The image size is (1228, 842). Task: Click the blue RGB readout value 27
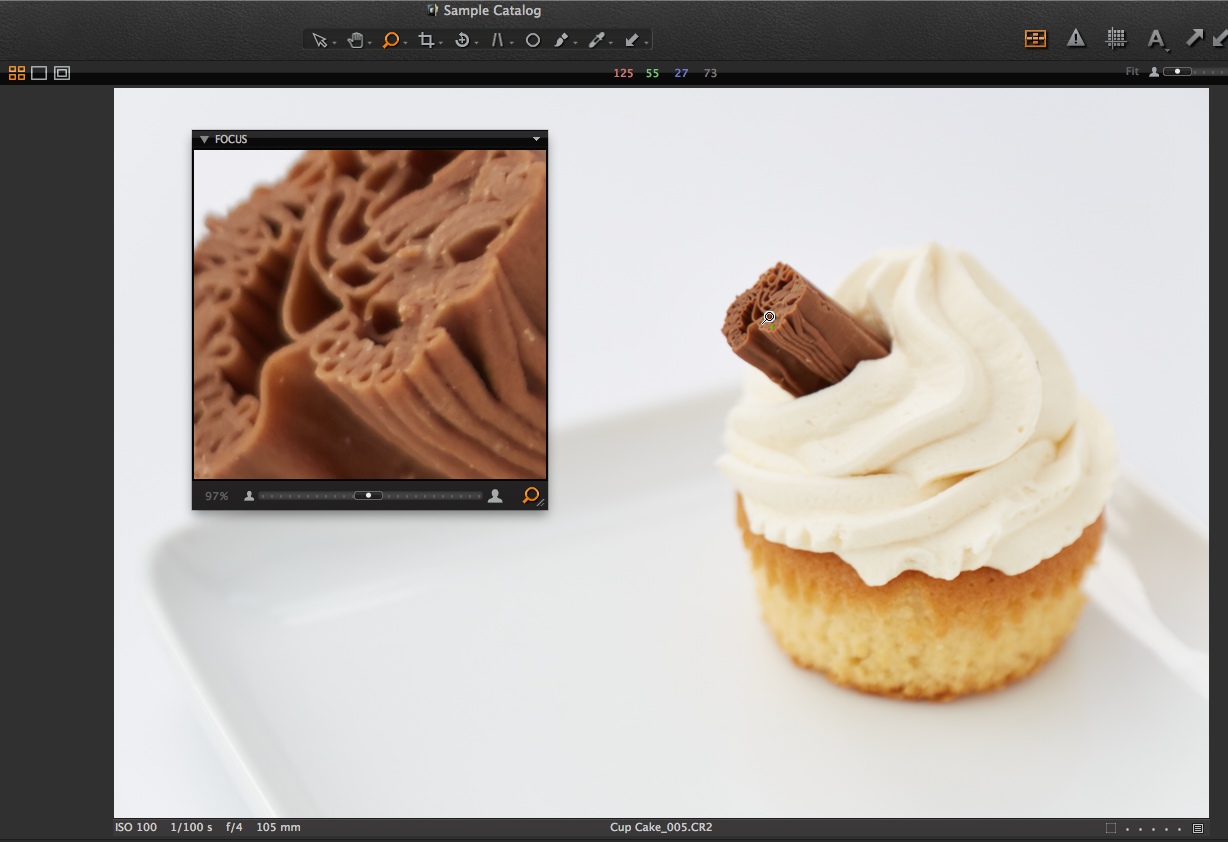[681, 73]
